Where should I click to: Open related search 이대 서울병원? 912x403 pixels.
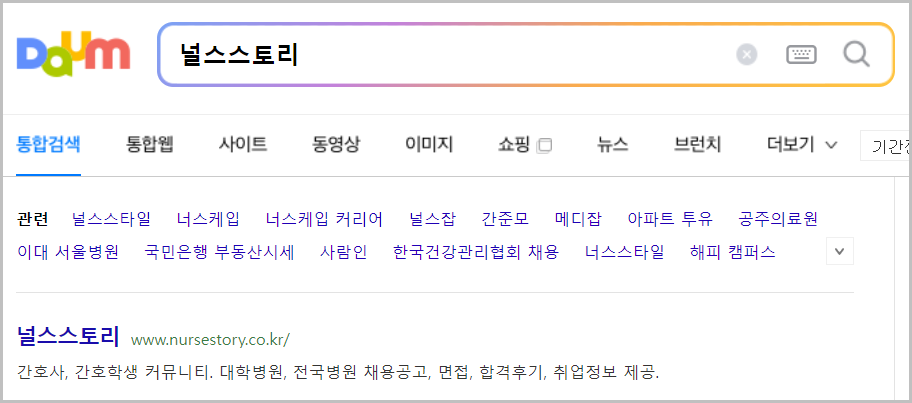tap(68, 252)
